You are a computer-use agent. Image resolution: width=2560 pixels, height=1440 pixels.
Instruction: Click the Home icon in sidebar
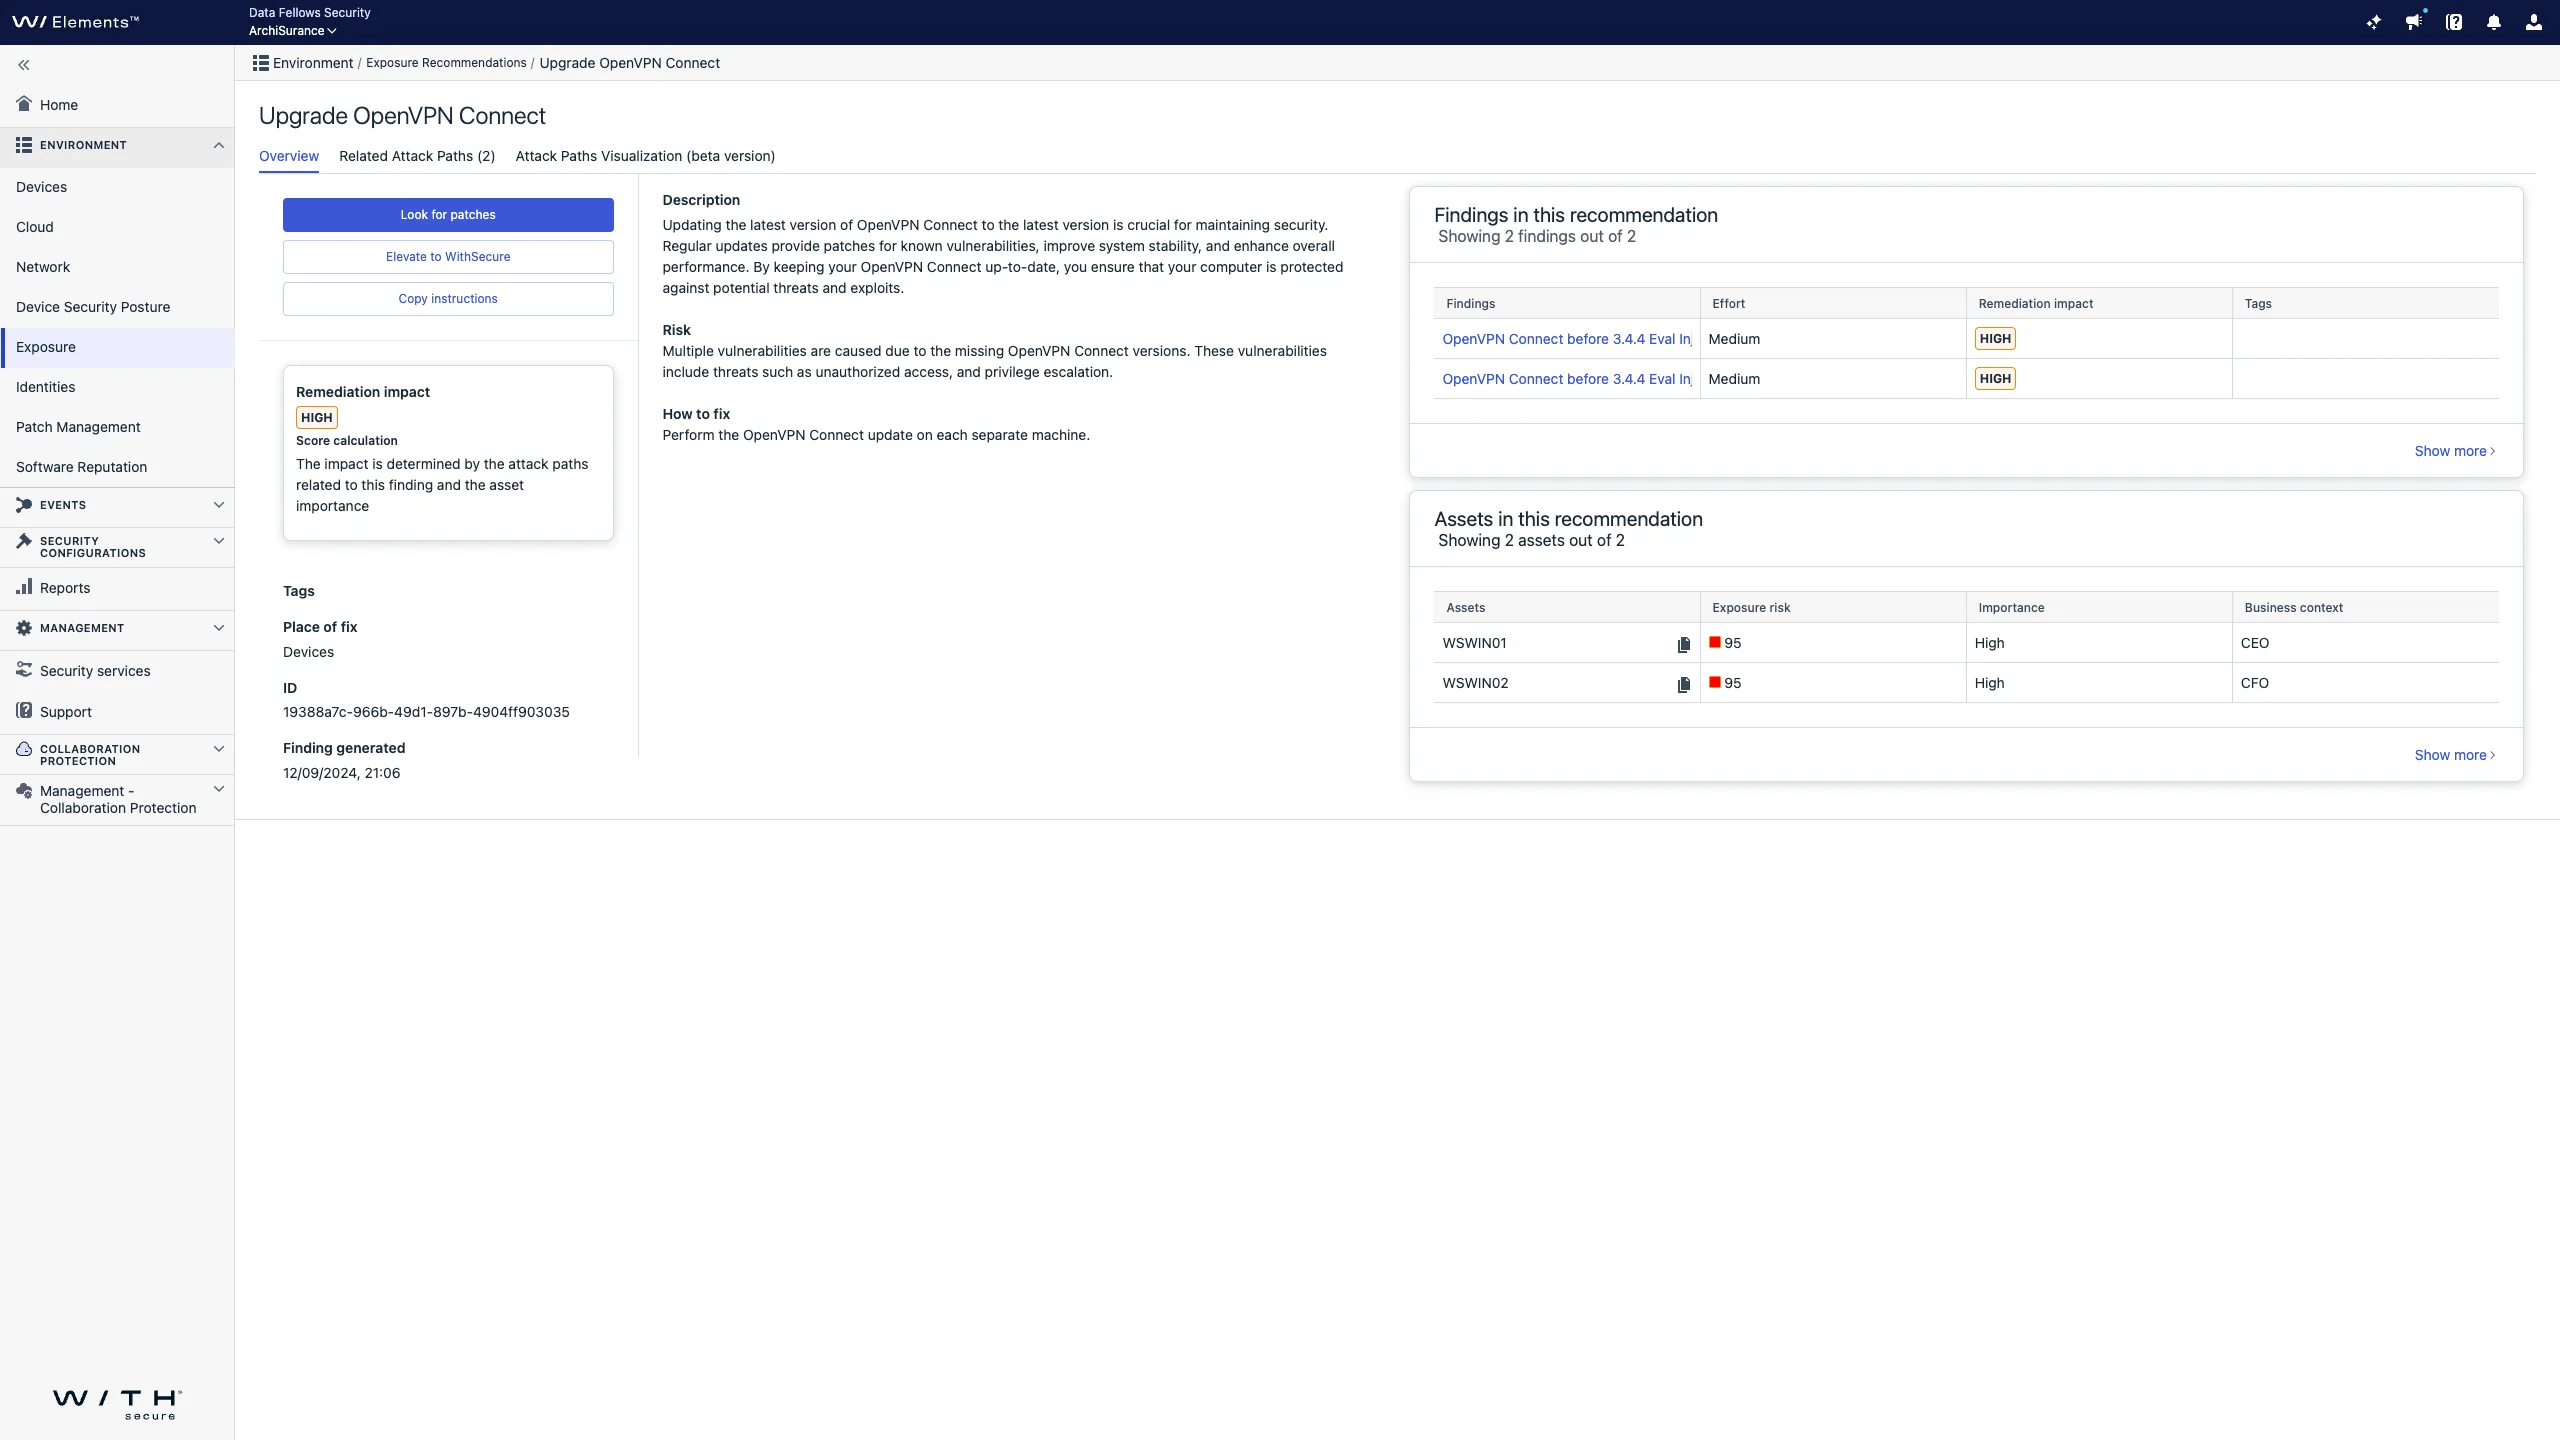pos(24,104)
